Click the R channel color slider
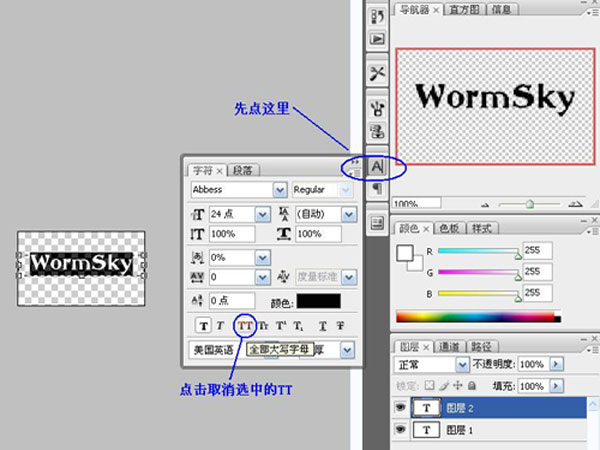 point(479,251)
